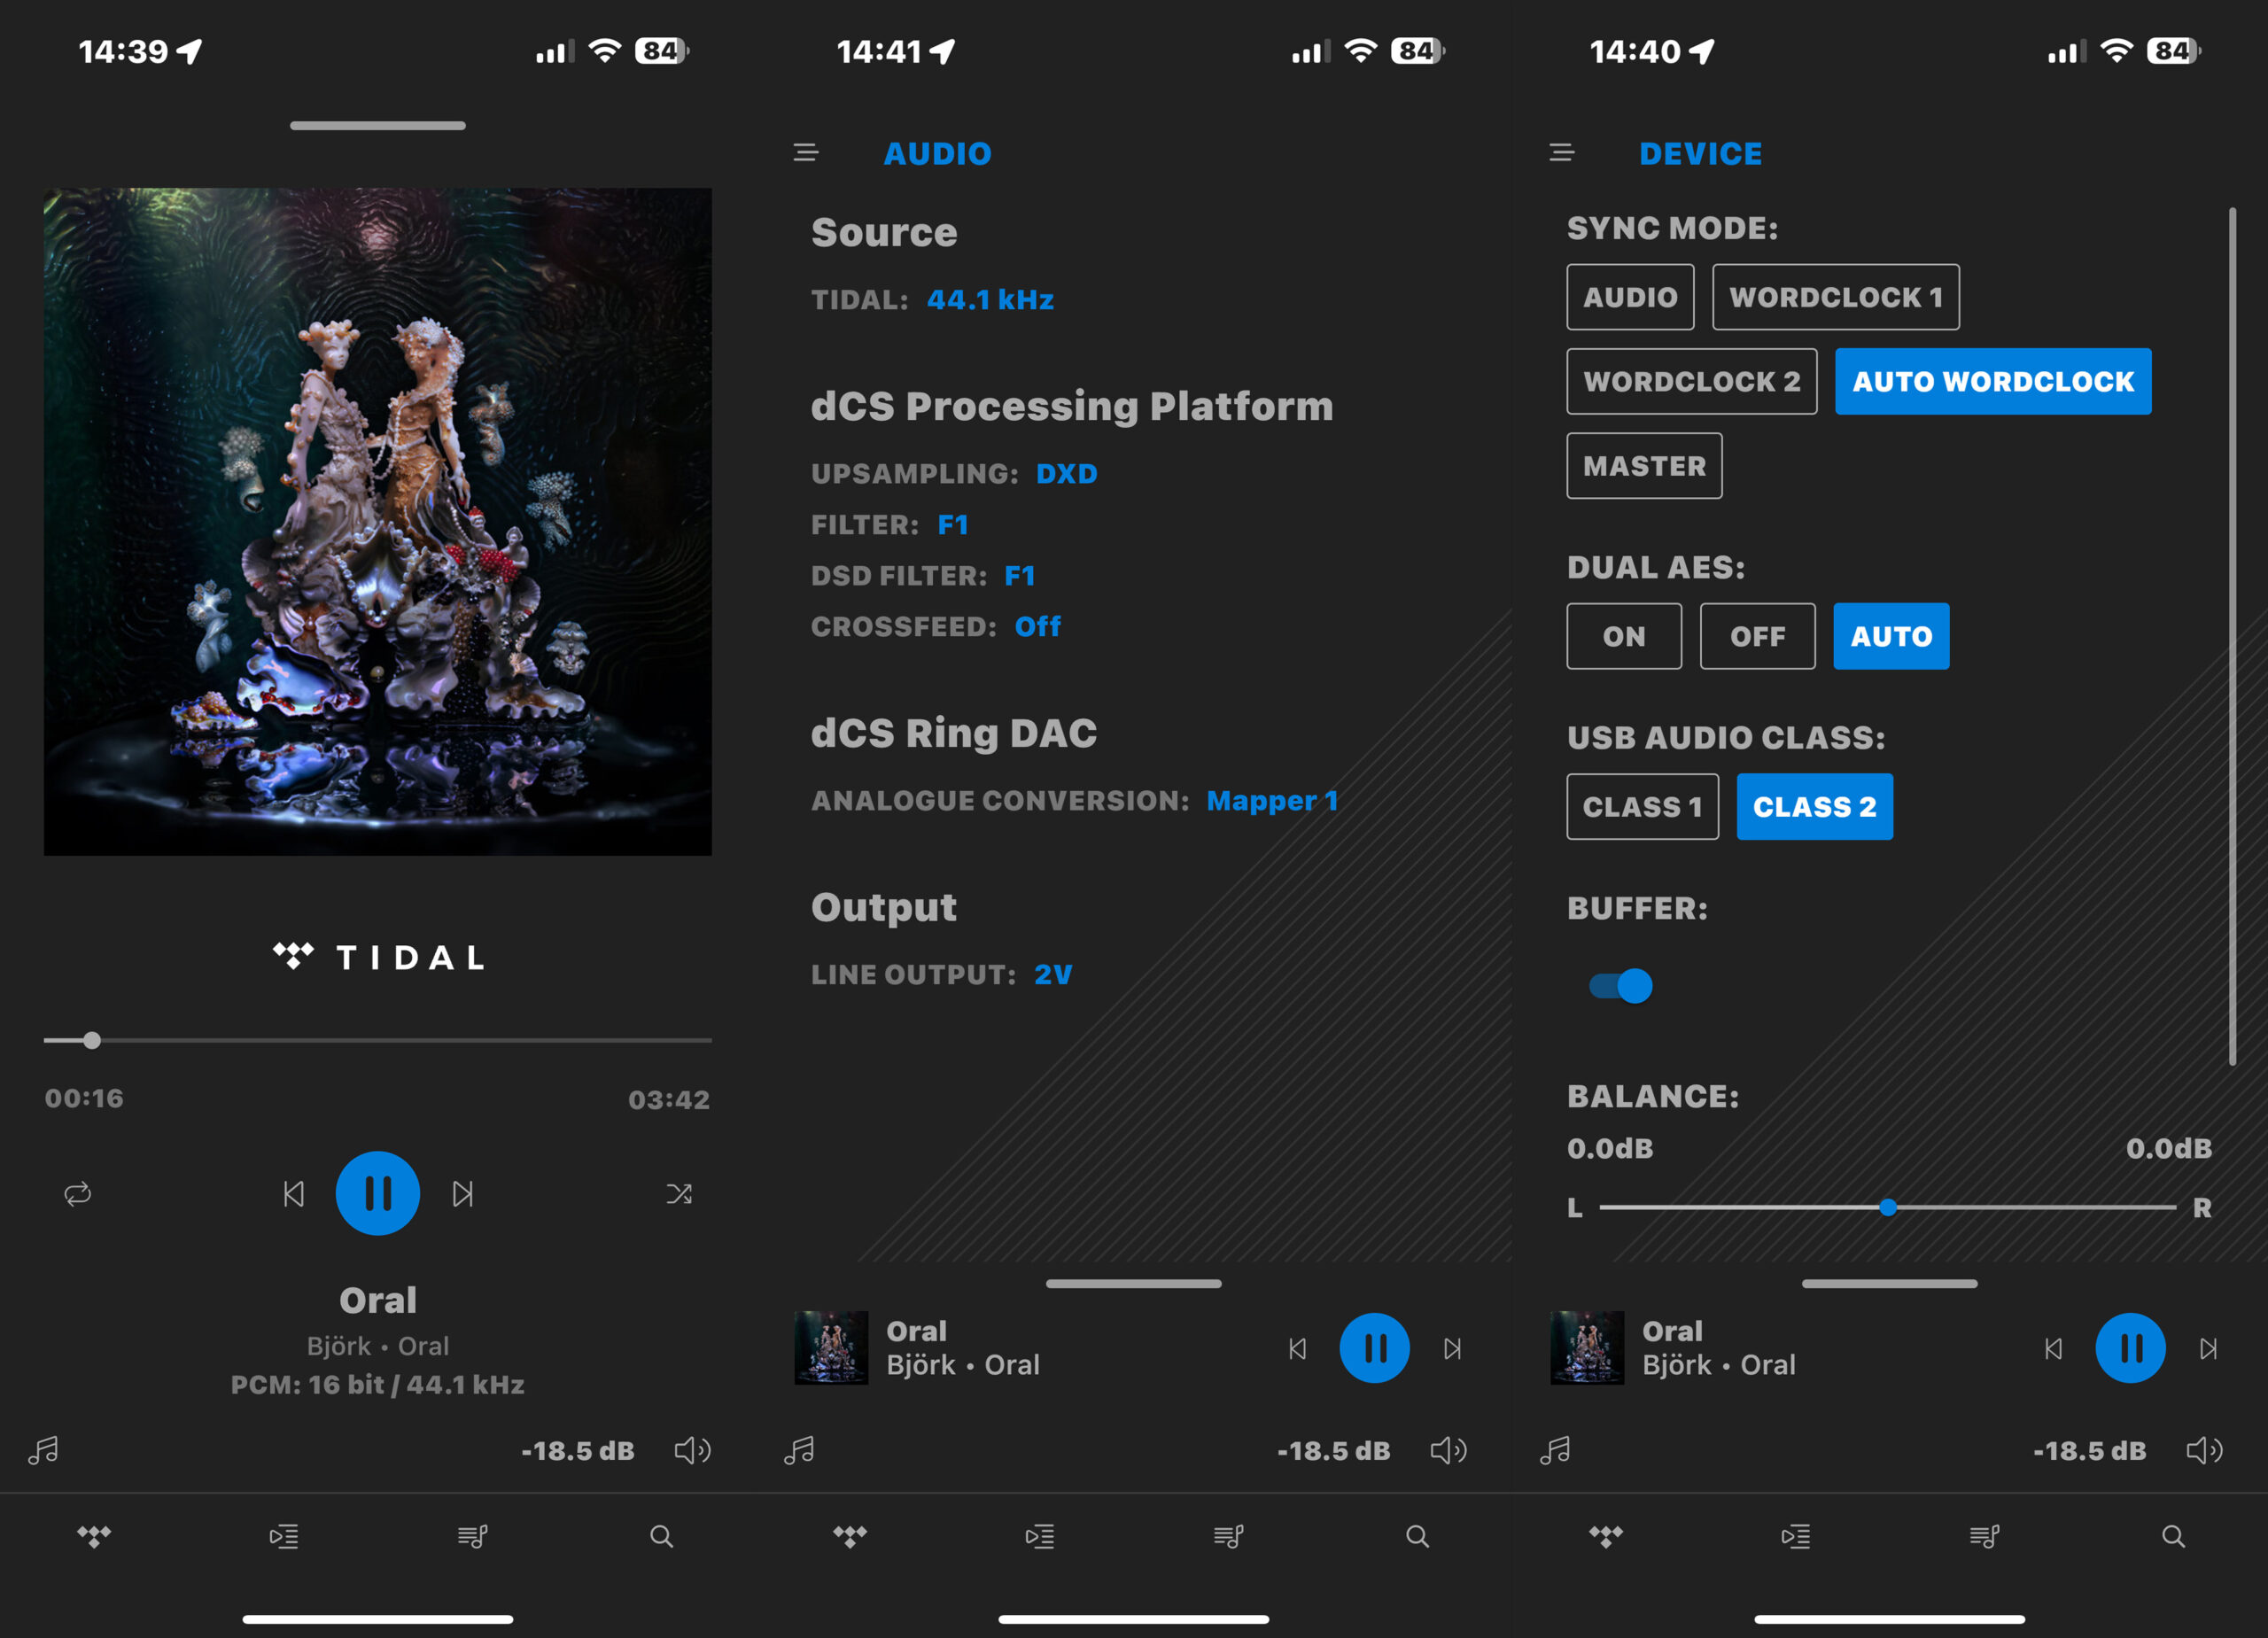The width and height of the screenshot is (2268, 1638).
Task: Select CLASS 2 USB Audio Class button
Action: (1814, 807)
